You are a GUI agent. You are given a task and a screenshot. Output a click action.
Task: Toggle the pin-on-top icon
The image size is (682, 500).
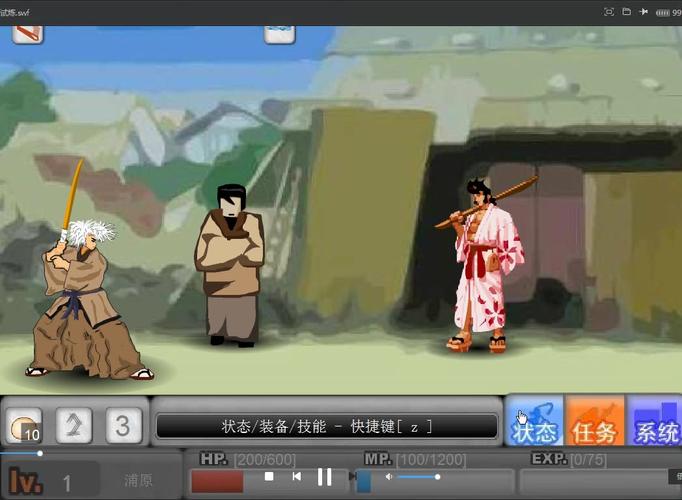point(643,12)
